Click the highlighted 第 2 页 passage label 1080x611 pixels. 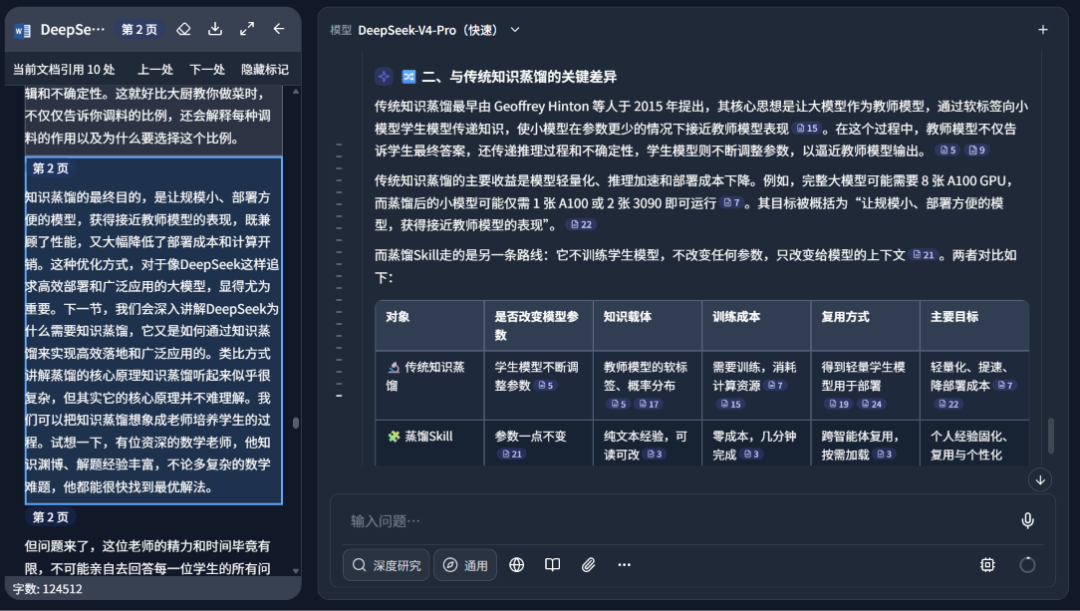click(50, 169)
